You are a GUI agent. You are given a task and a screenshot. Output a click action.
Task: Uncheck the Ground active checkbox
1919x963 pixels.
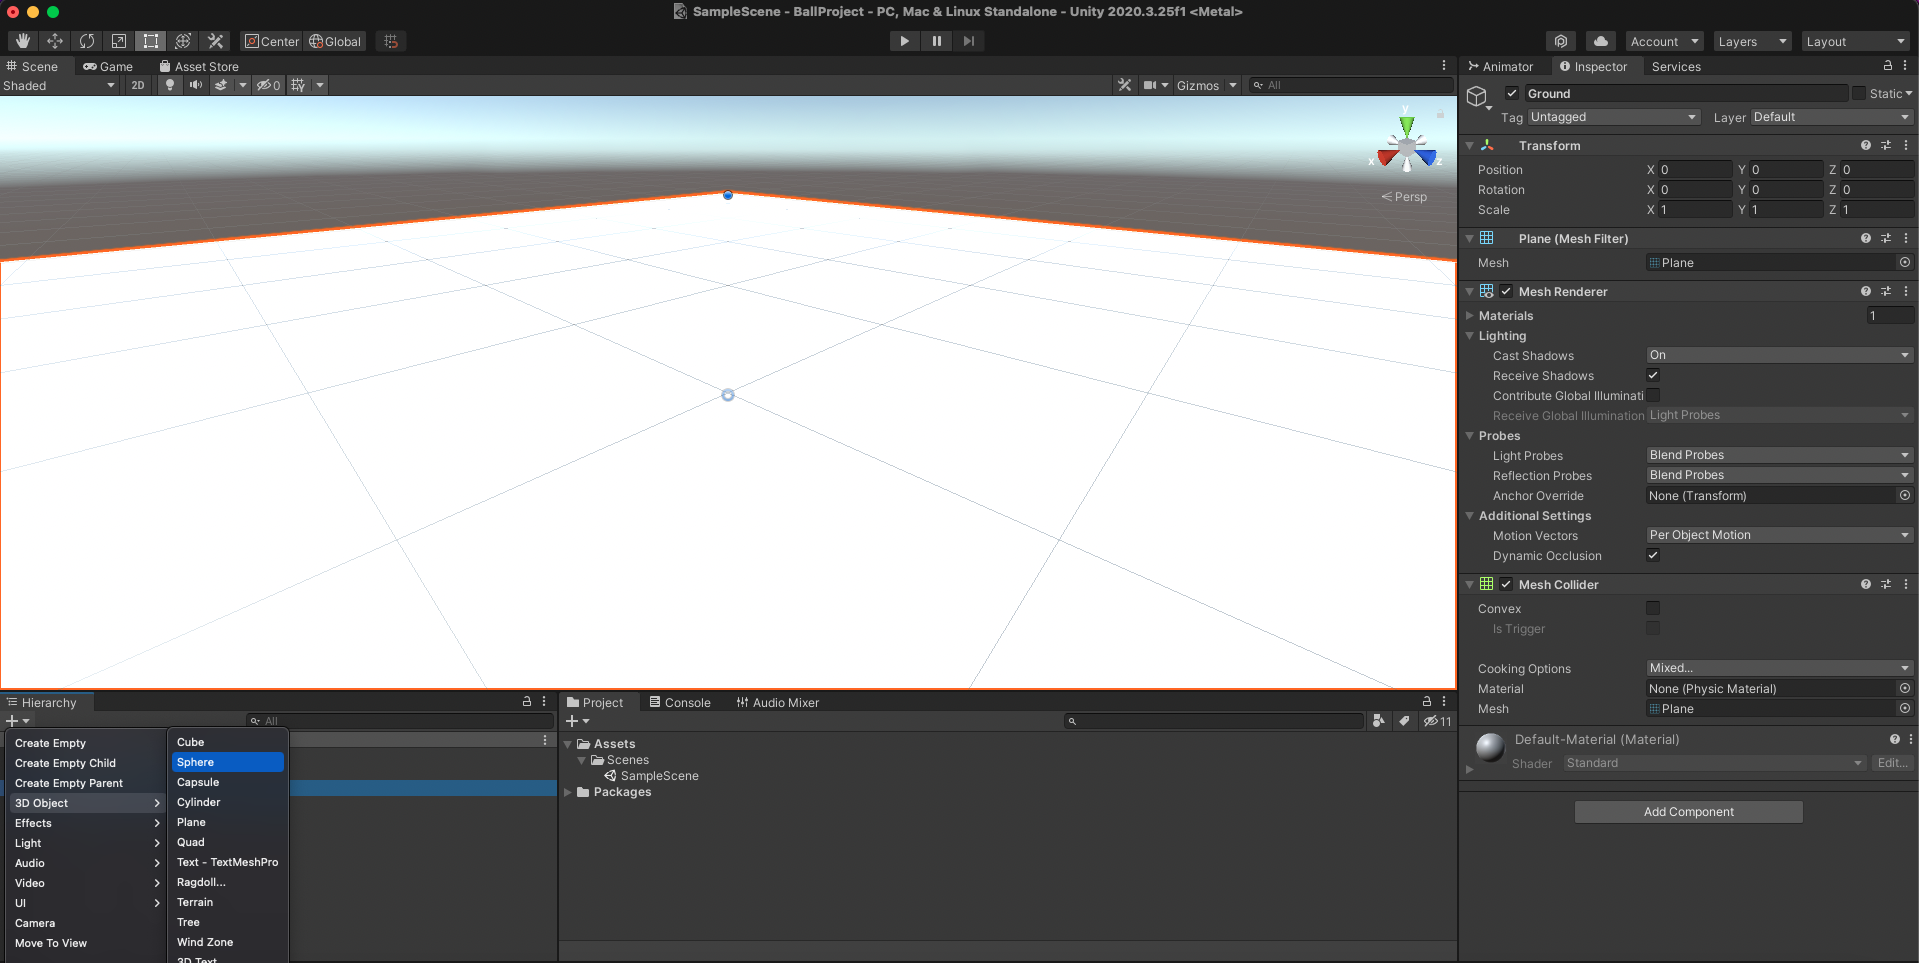1512,93
